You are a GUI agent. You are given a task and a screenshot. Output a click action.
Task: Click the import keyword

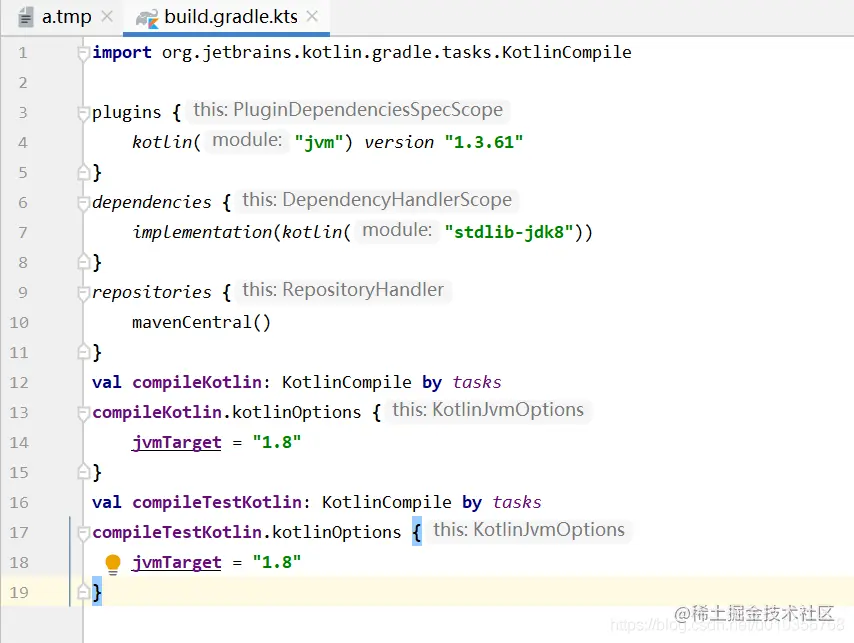pos(121,52)
